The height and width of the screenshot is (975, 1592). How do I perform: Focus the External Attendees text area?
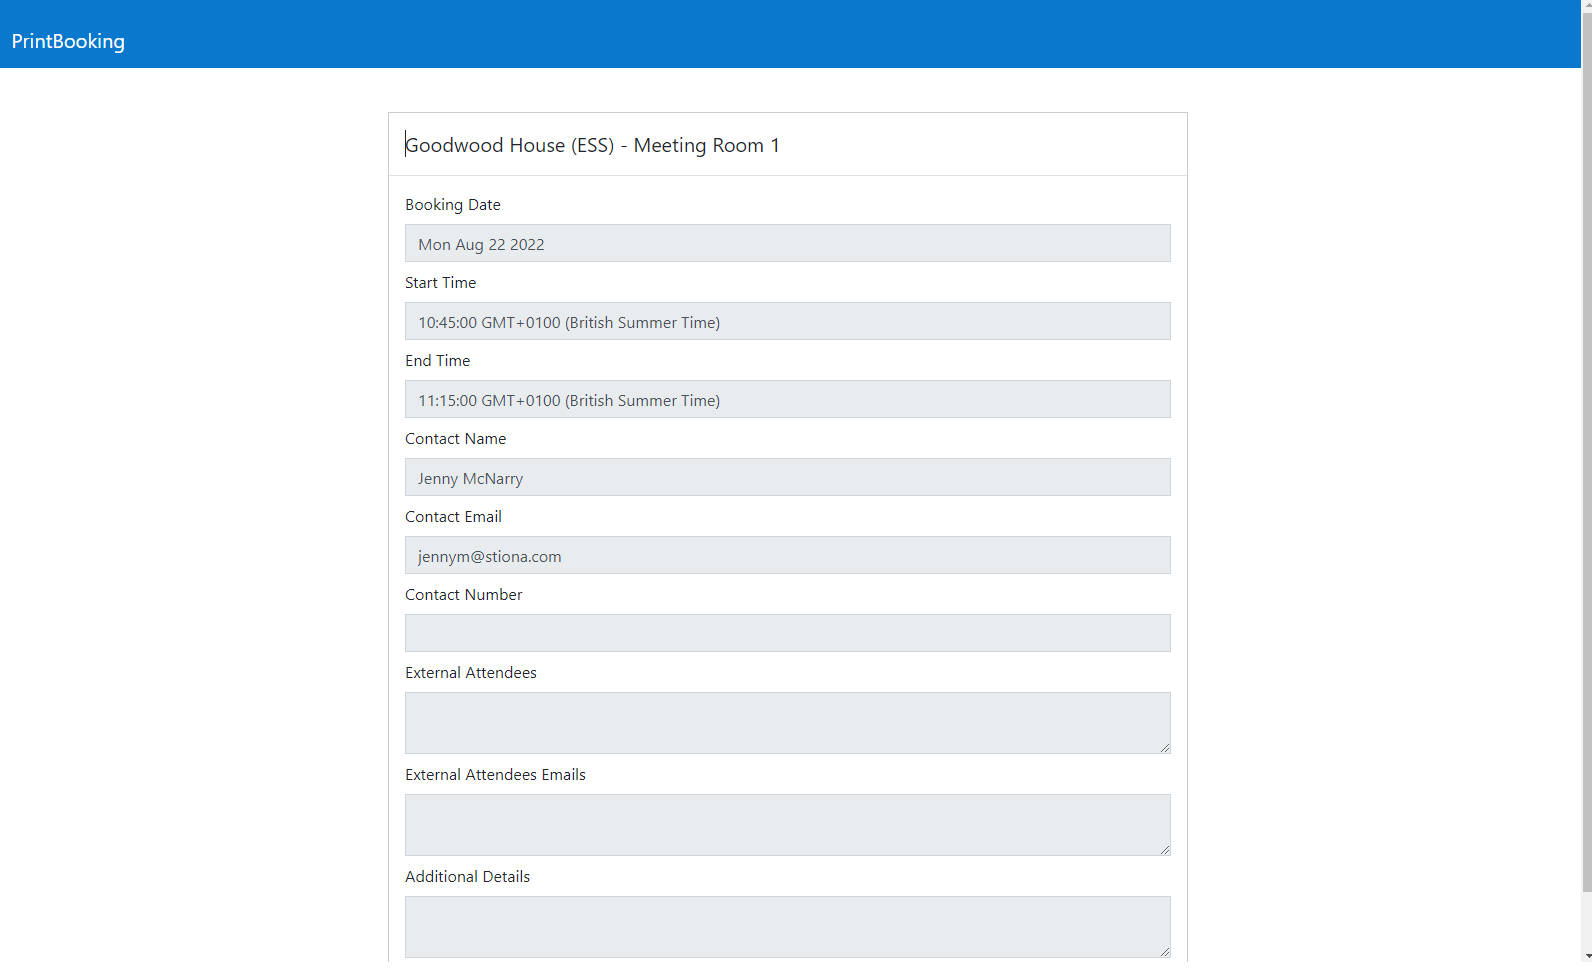787,723
